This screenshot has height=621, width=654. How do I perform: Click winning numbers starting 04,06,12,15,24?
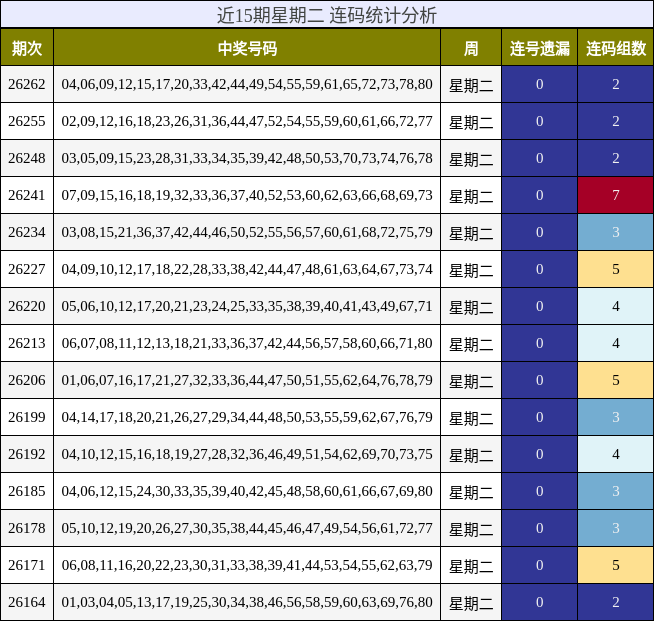(x=247, y=491)
